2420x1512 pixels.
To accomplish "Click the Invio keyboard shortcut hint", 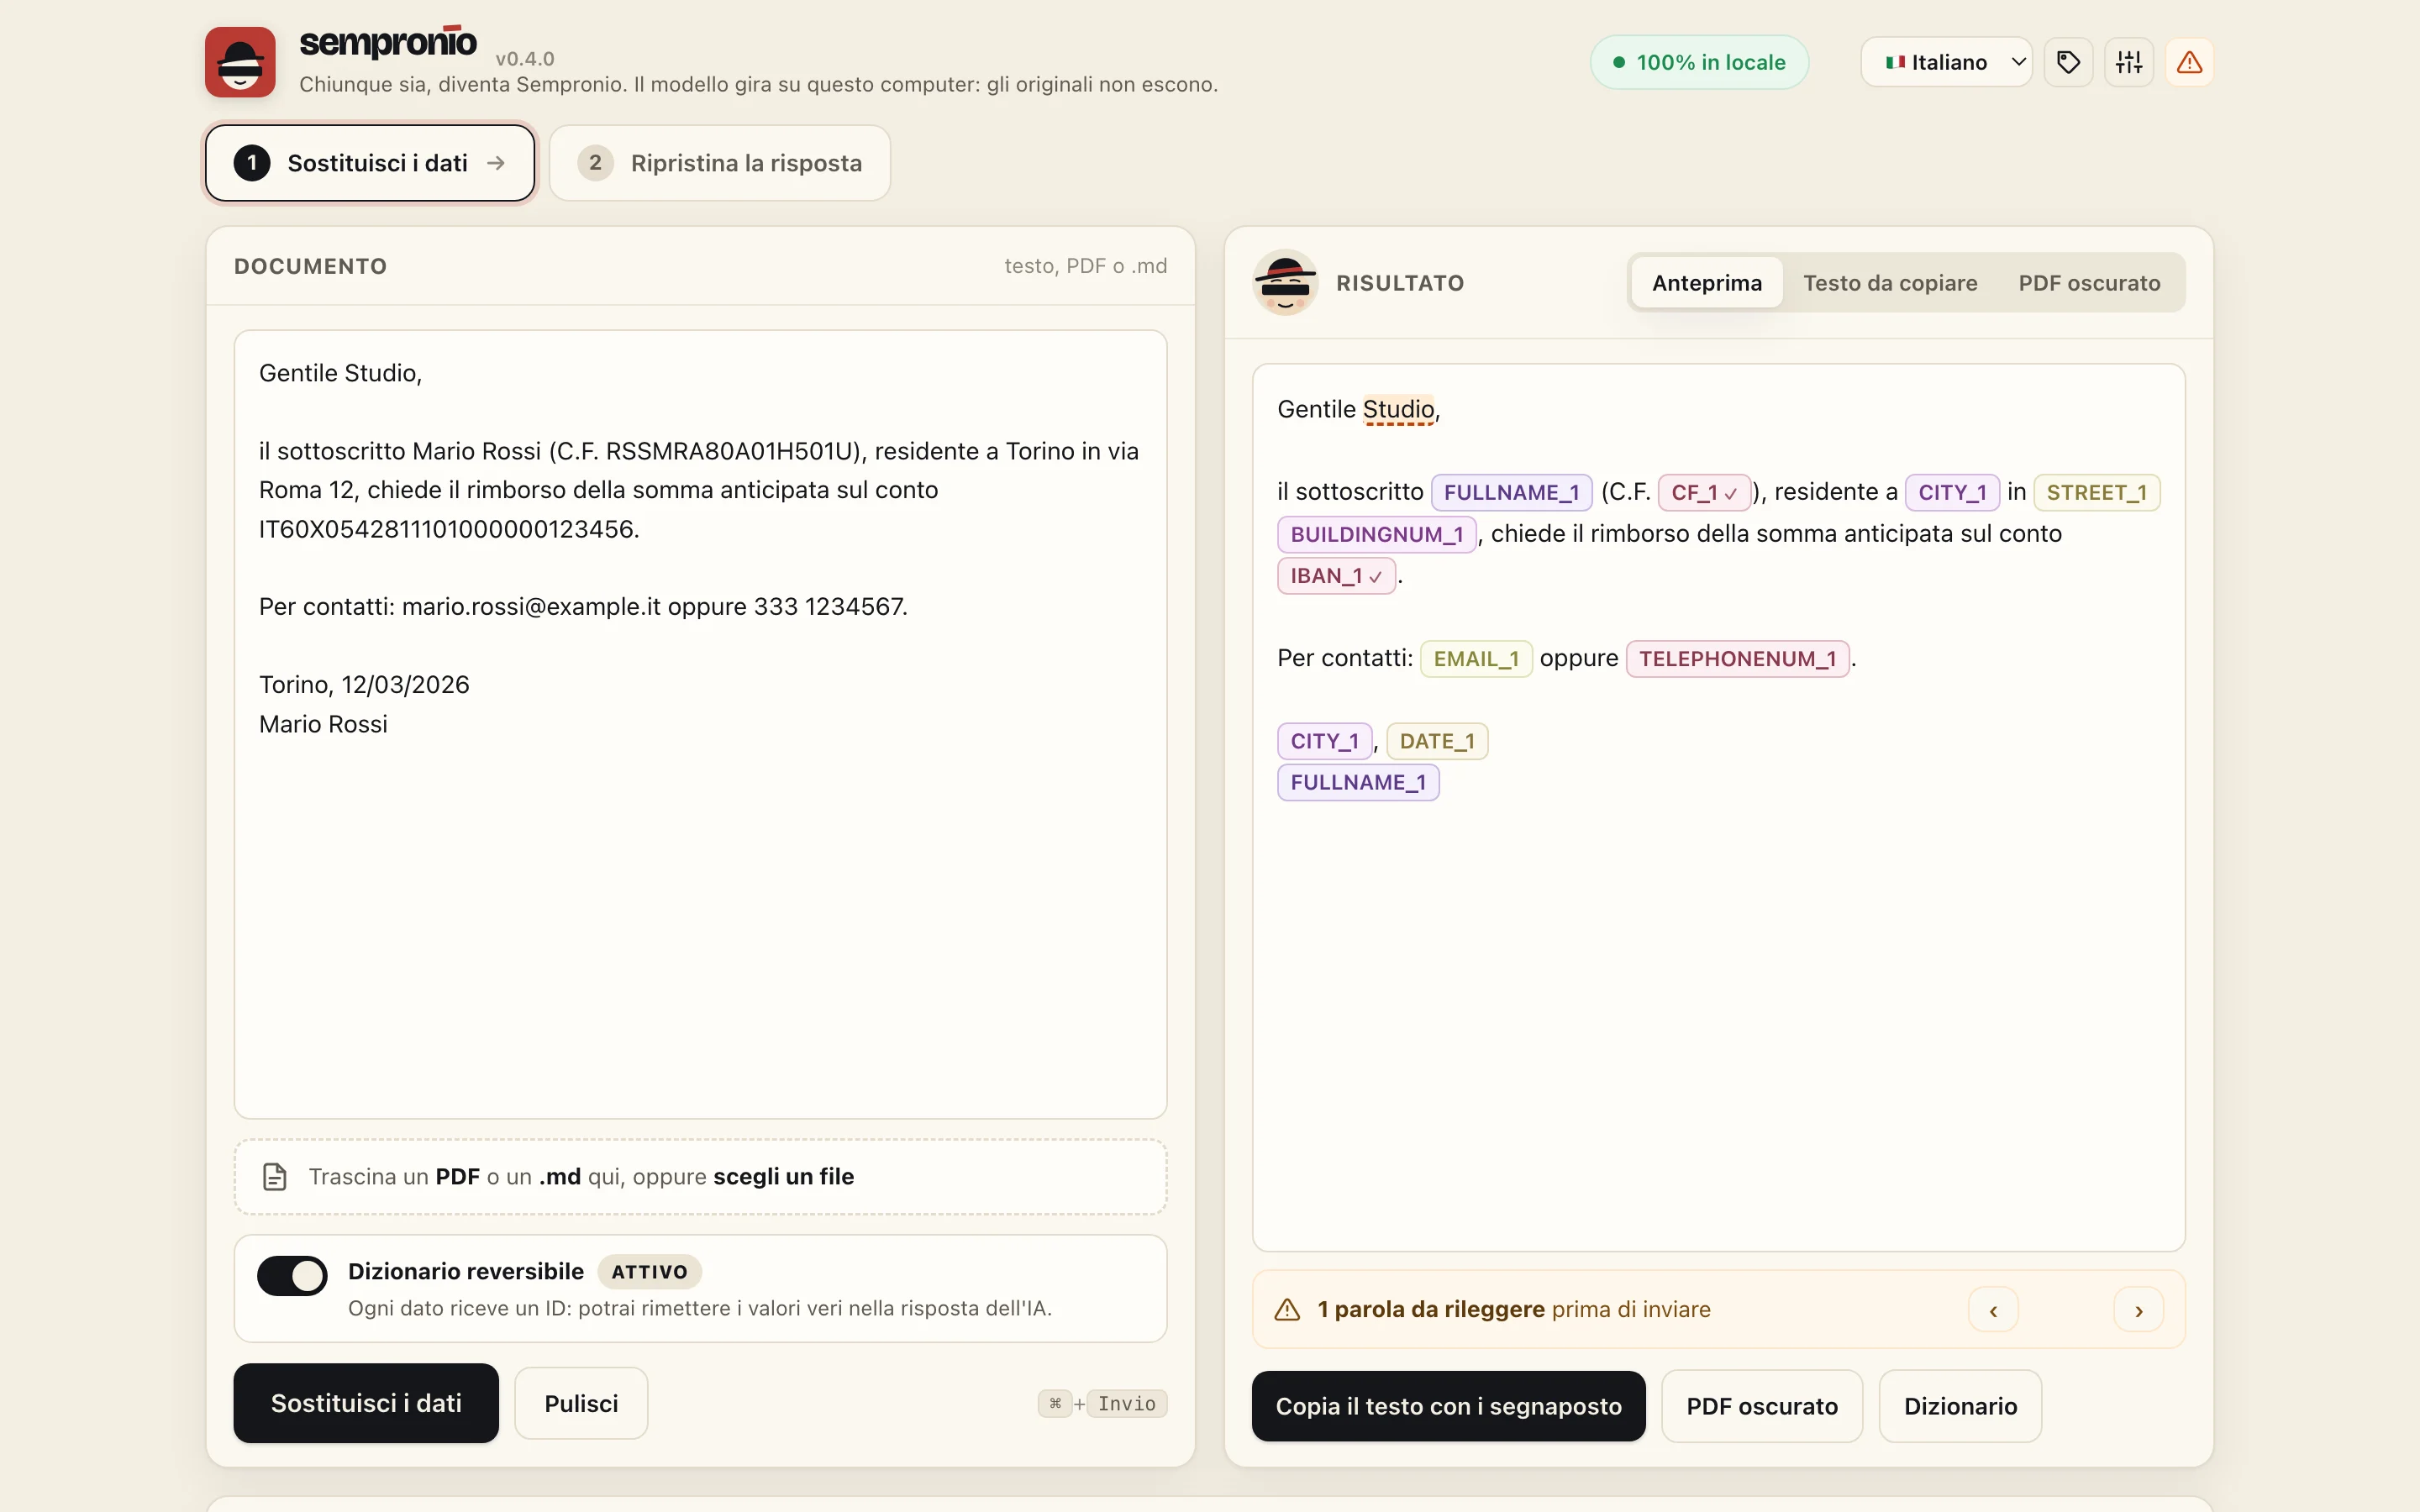I will point(1126,1404).
